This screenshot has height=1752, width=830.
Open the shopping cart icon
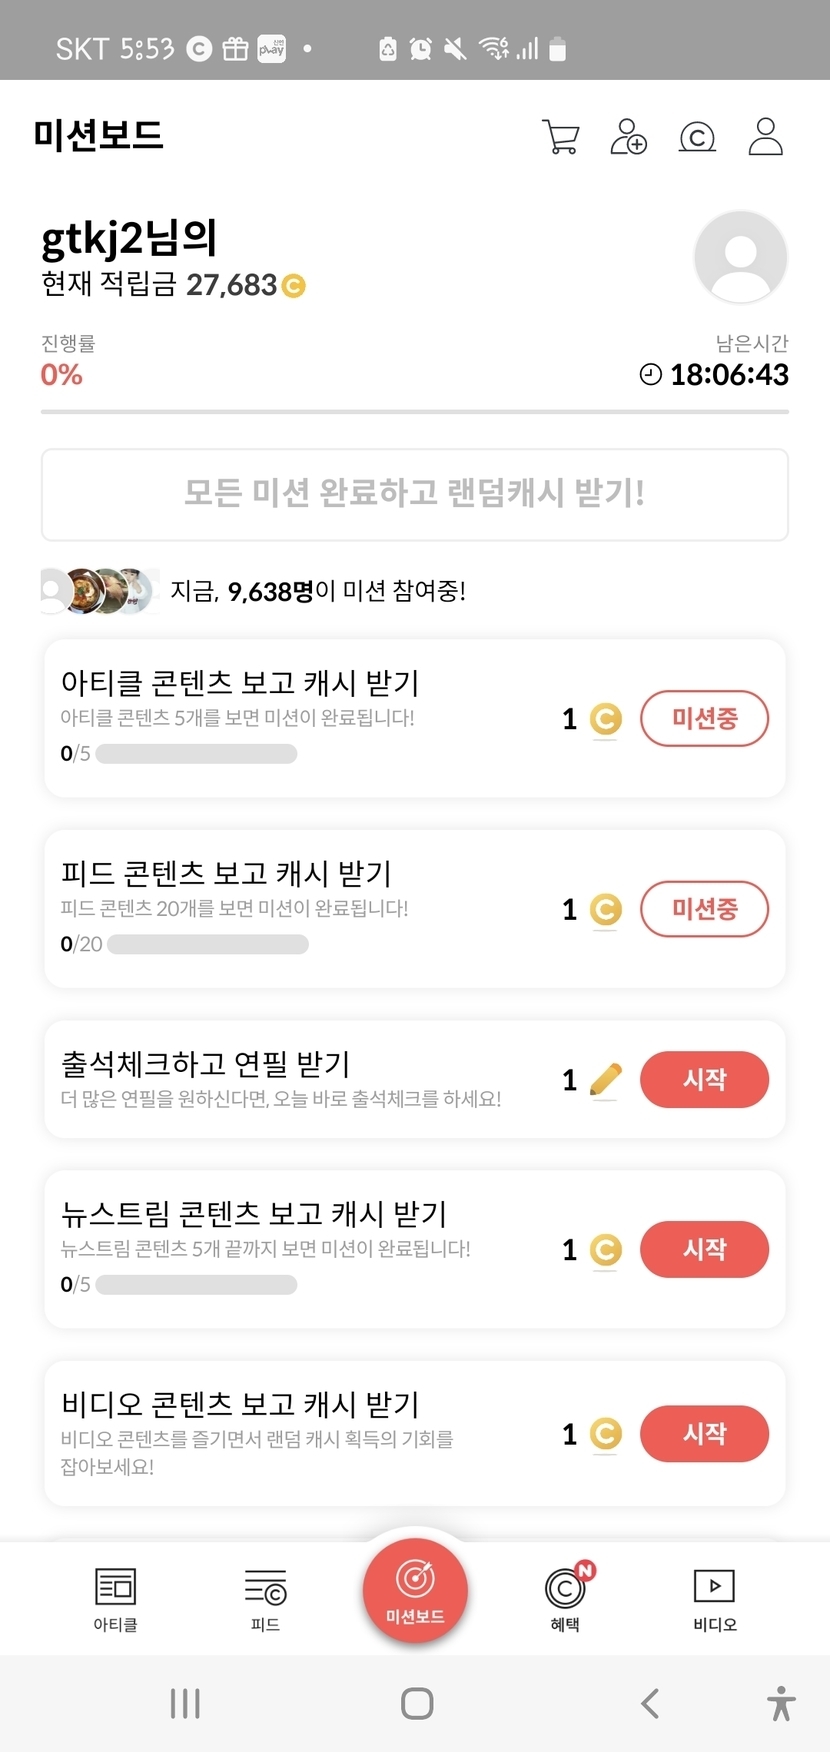(560, 137)
